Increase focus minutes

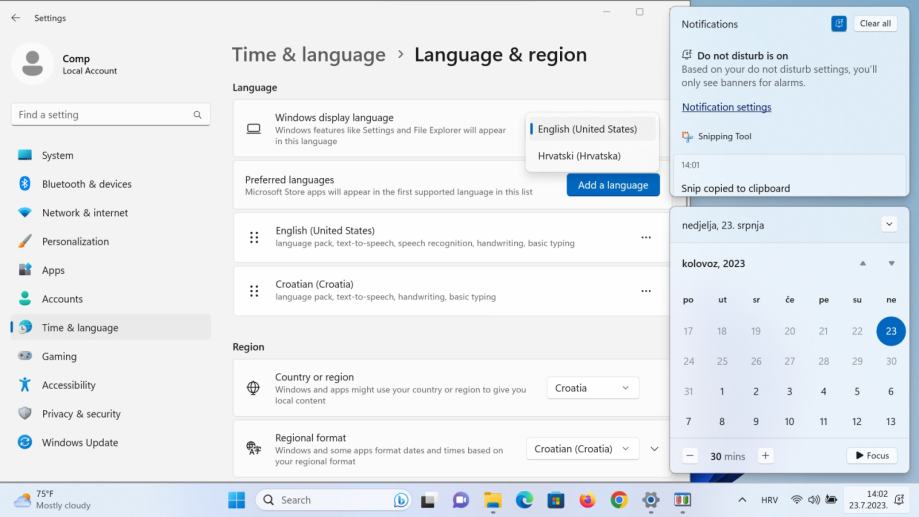[765, 455]
